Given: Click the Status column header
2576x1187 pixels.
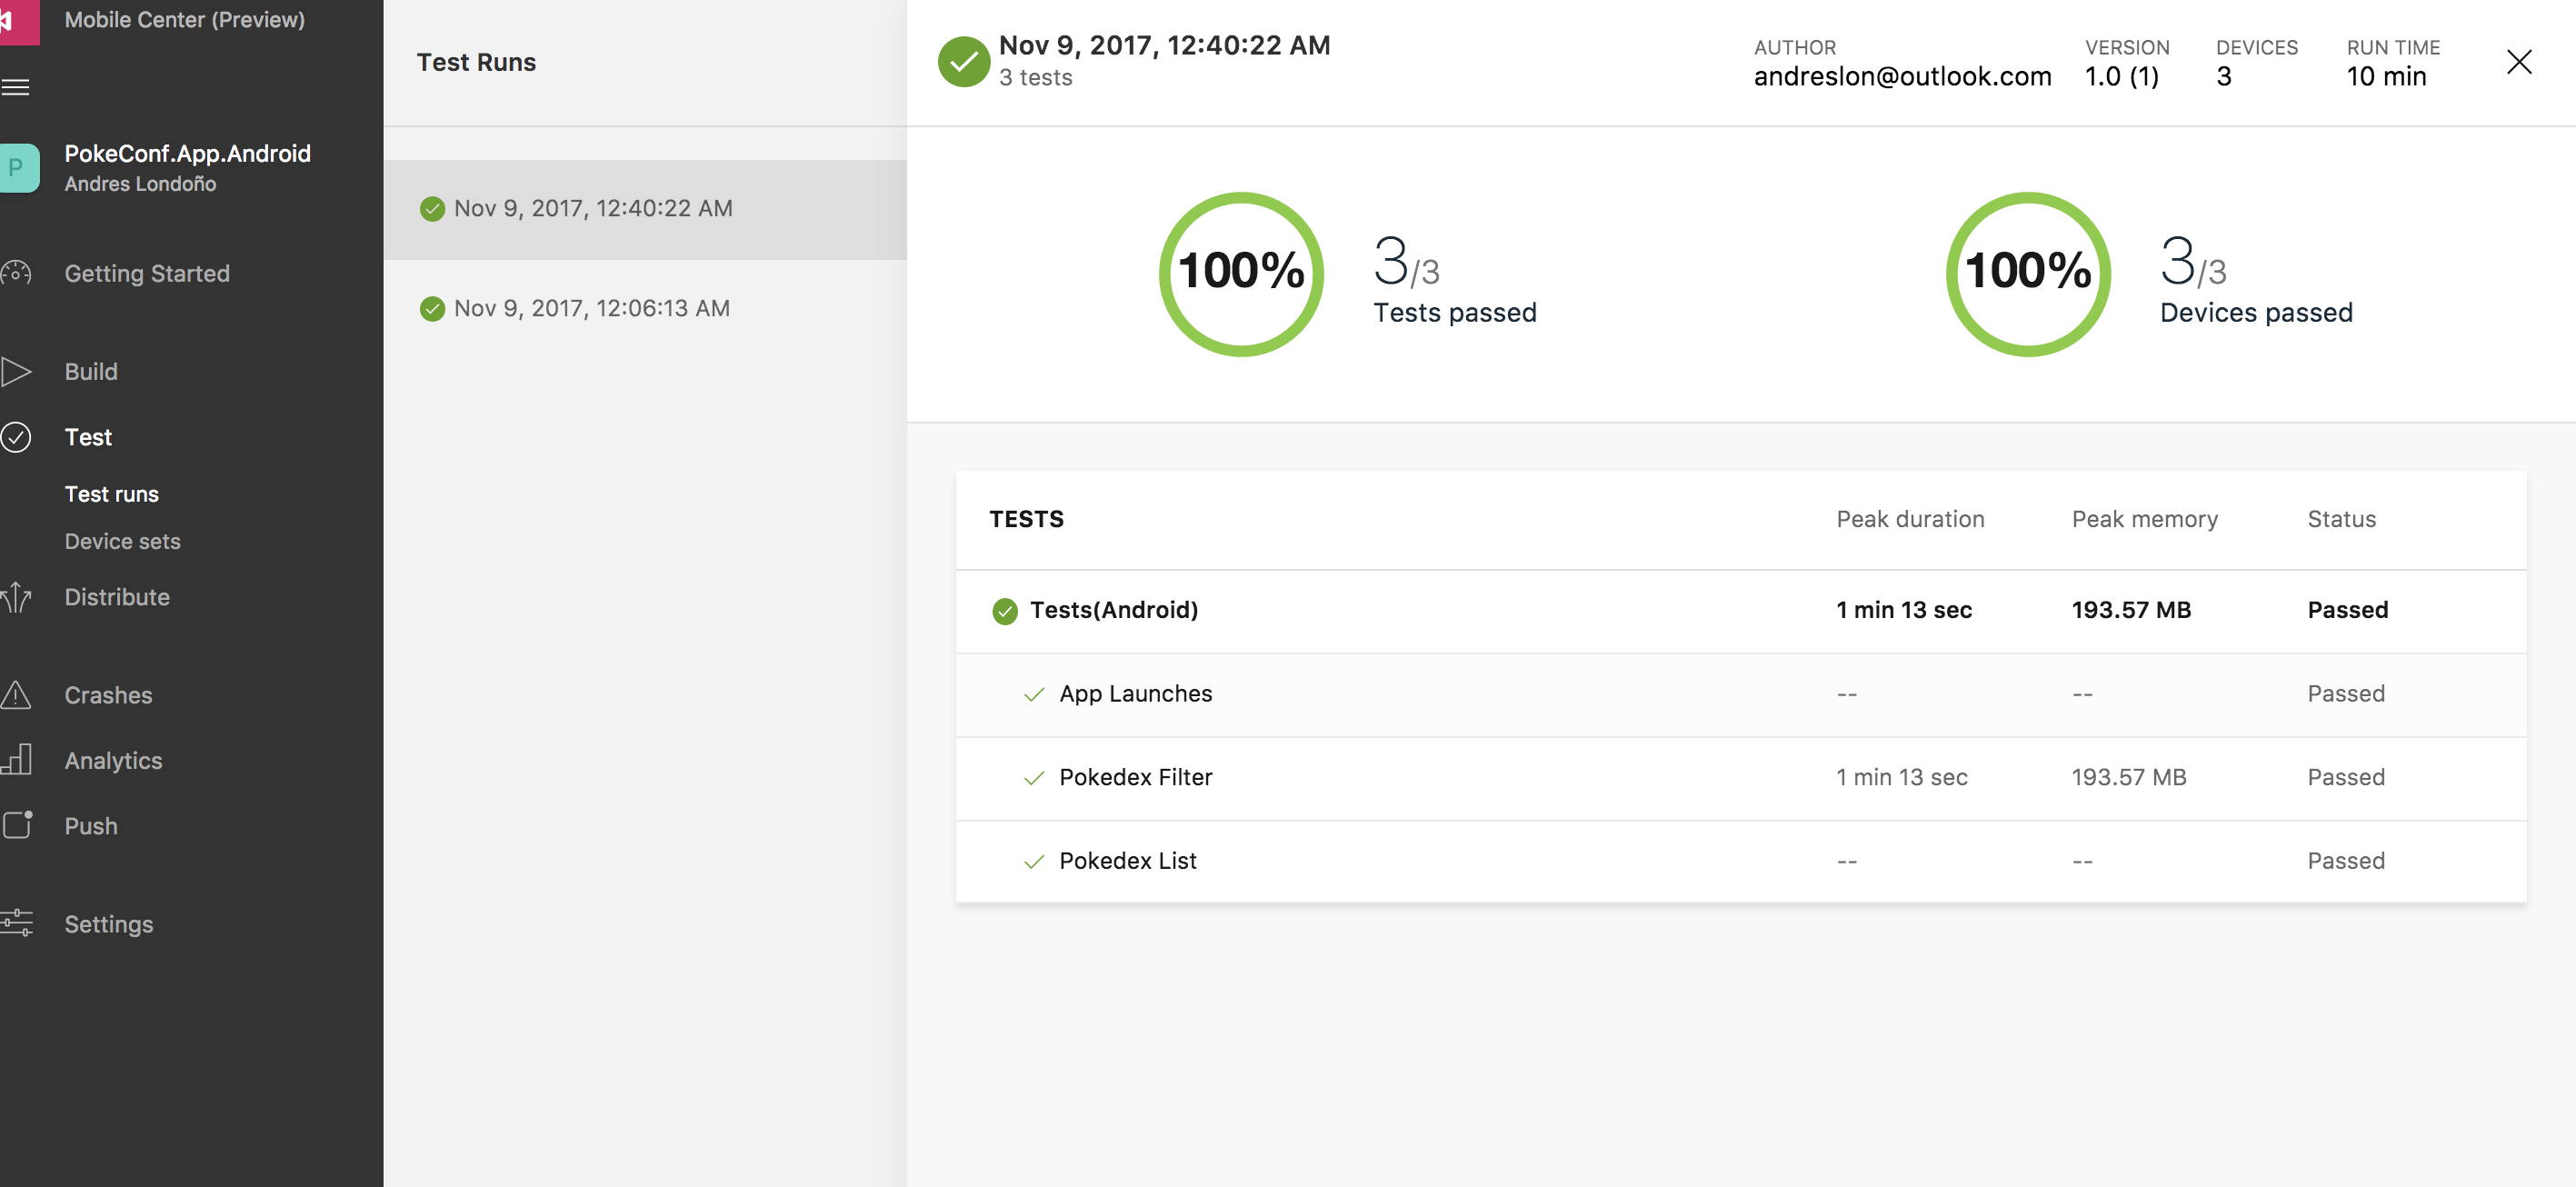Looking at the screenshot, I should click(2341, 519).
